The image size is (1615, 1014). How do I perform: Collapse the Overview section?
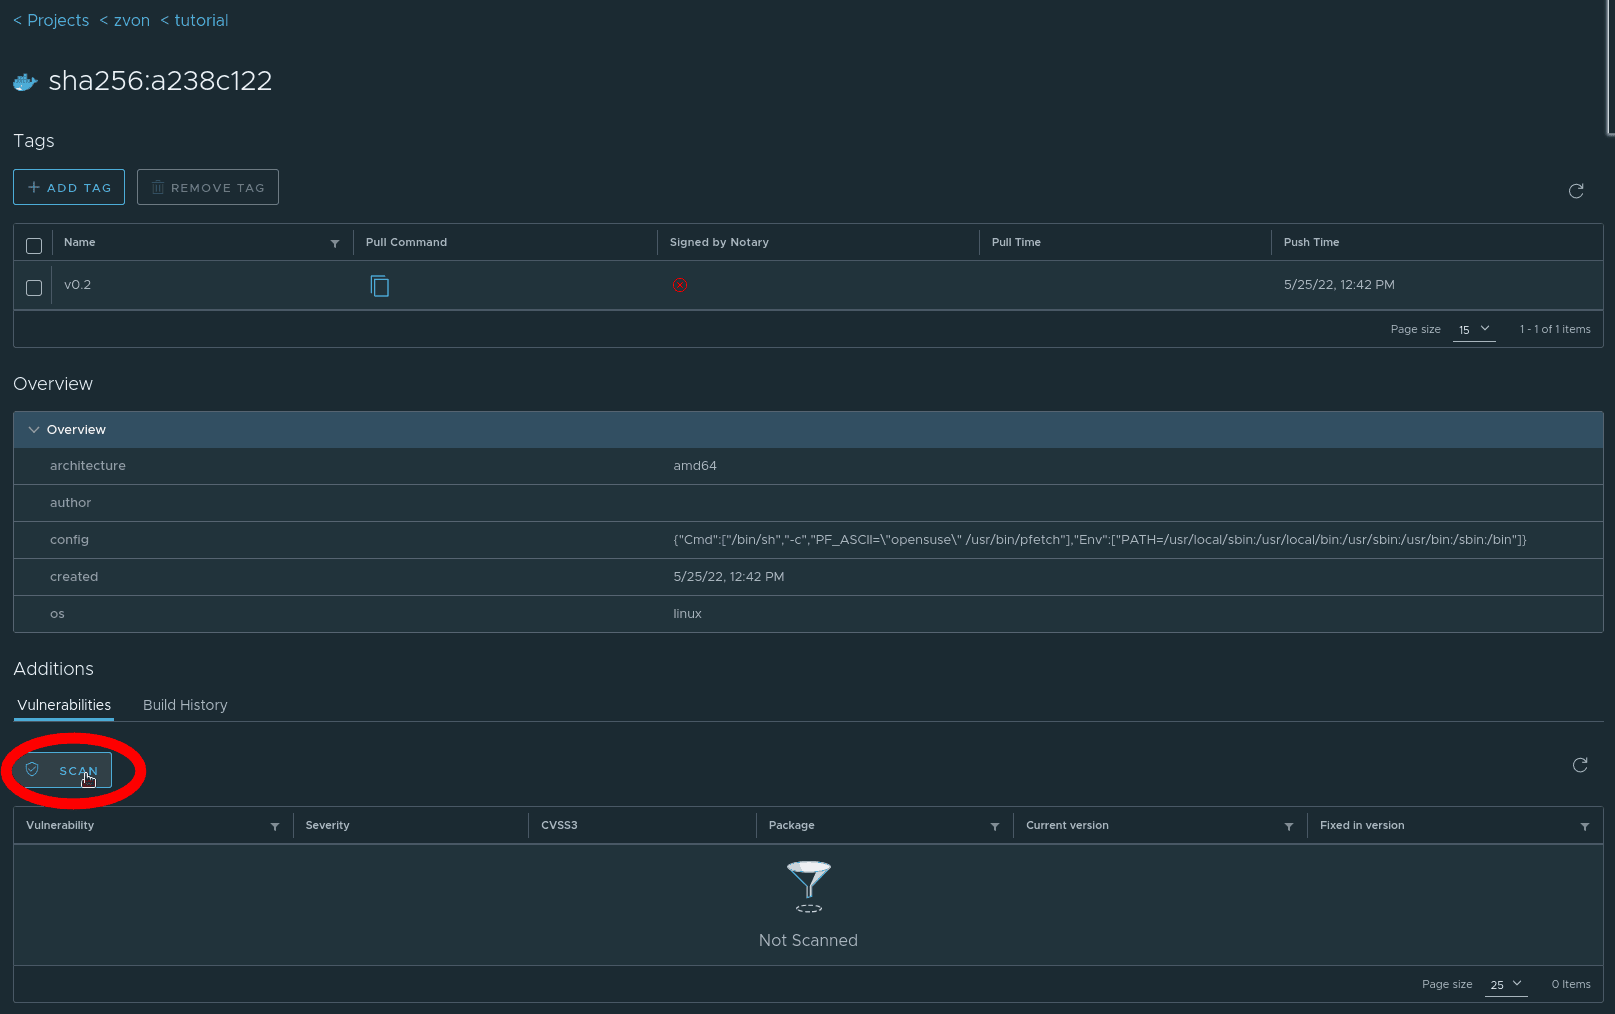click(x=34, y=430)
